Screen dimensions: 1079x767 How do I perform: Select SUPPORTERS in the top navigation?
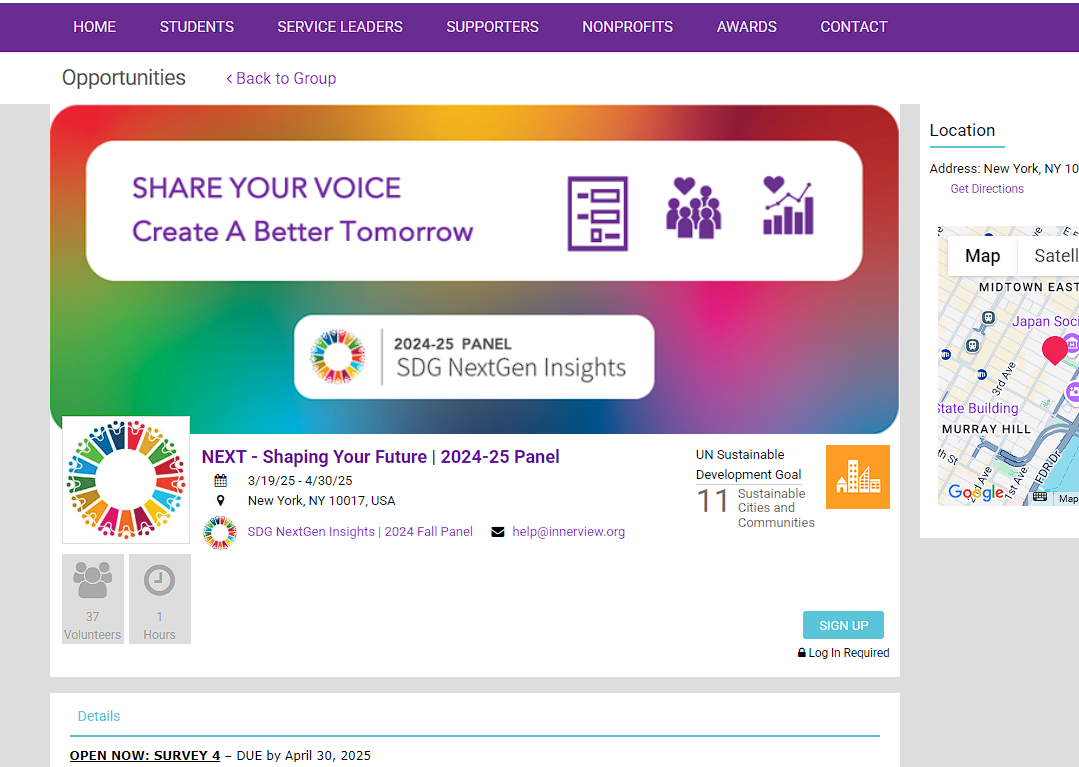coord(492,27)
